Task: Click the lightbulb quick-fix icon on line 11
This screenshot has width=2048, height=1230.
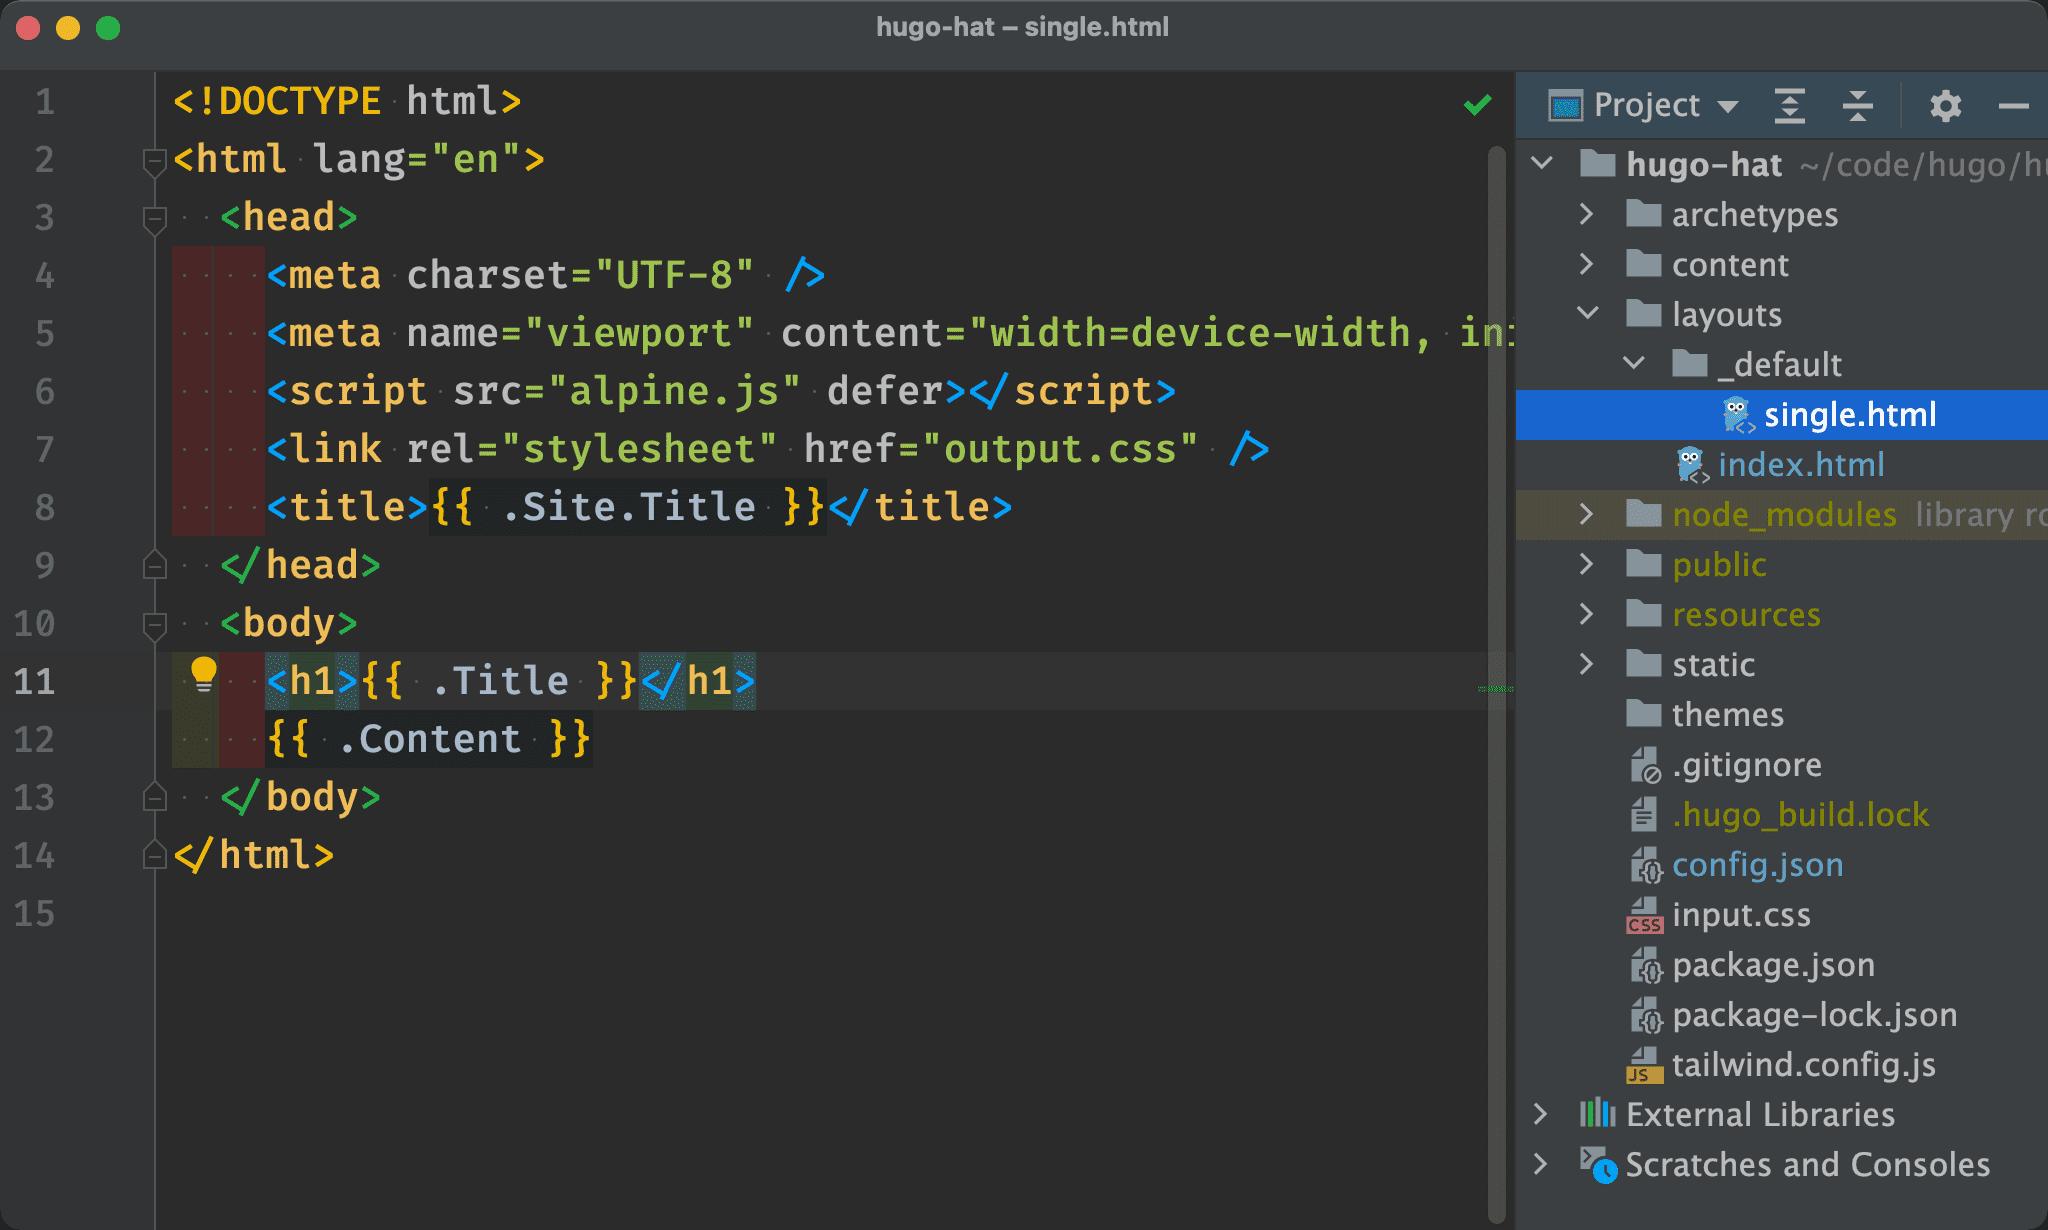Action: pyautogui.click(x=203, y=675)
